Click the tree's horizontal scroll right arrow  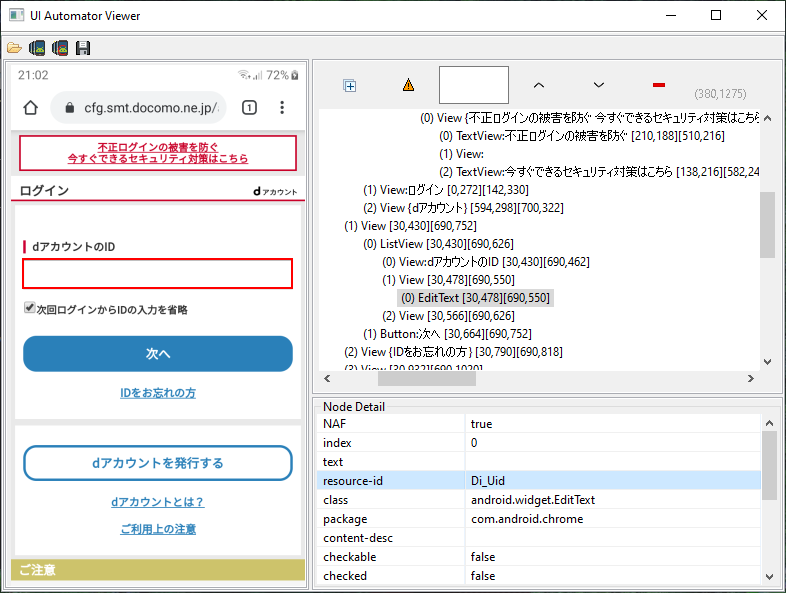(750, 378)
